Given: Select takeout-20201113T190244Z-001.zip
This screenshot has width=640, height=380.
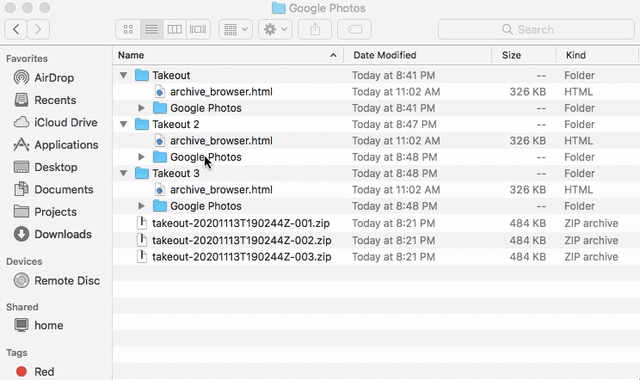Looking at the screenshot, I should (x=241, y=223).
